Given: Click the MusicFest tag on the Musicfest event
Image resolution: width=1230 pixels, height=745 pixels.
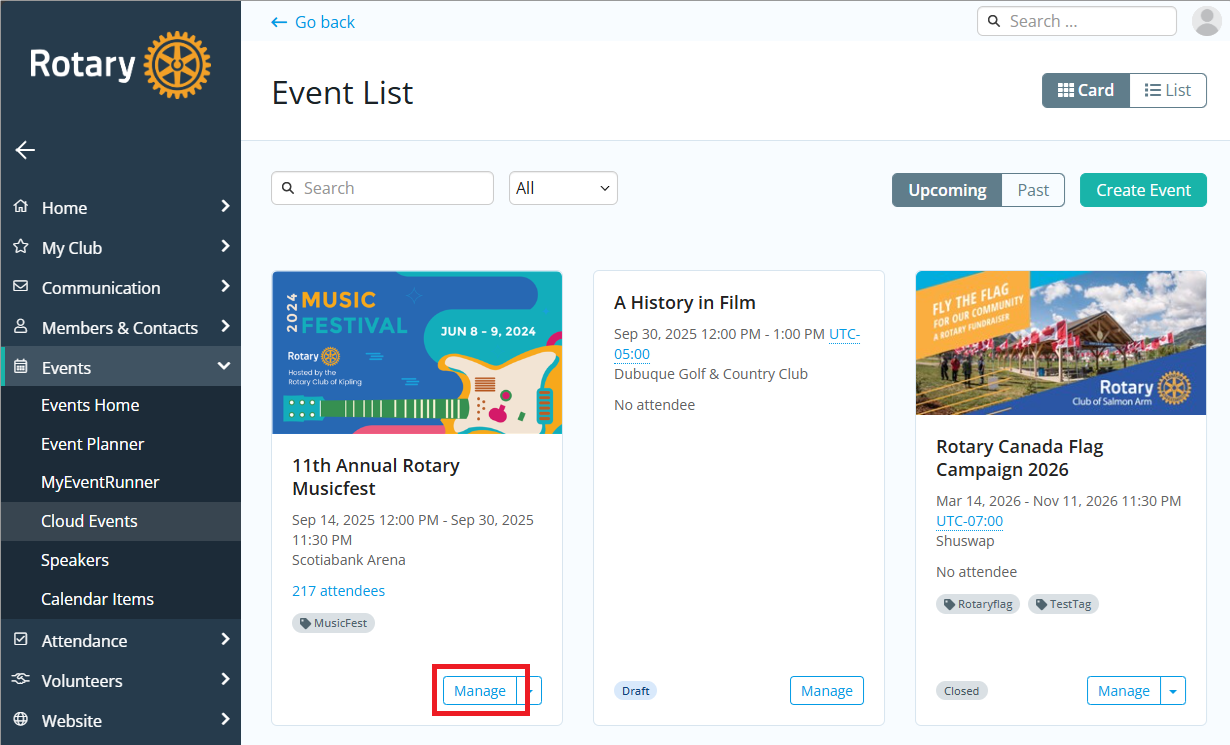Looking at the screenshot, I should click(333, 622).
